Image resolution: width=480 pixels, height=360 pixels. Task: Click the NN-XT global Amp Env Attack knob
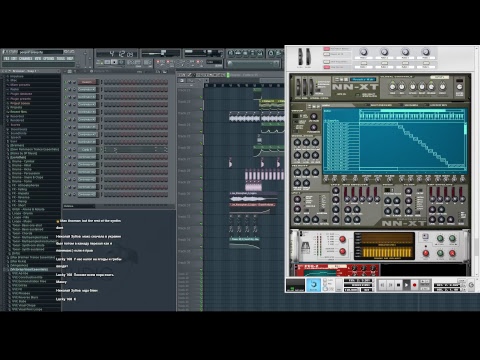click(413, 87)
